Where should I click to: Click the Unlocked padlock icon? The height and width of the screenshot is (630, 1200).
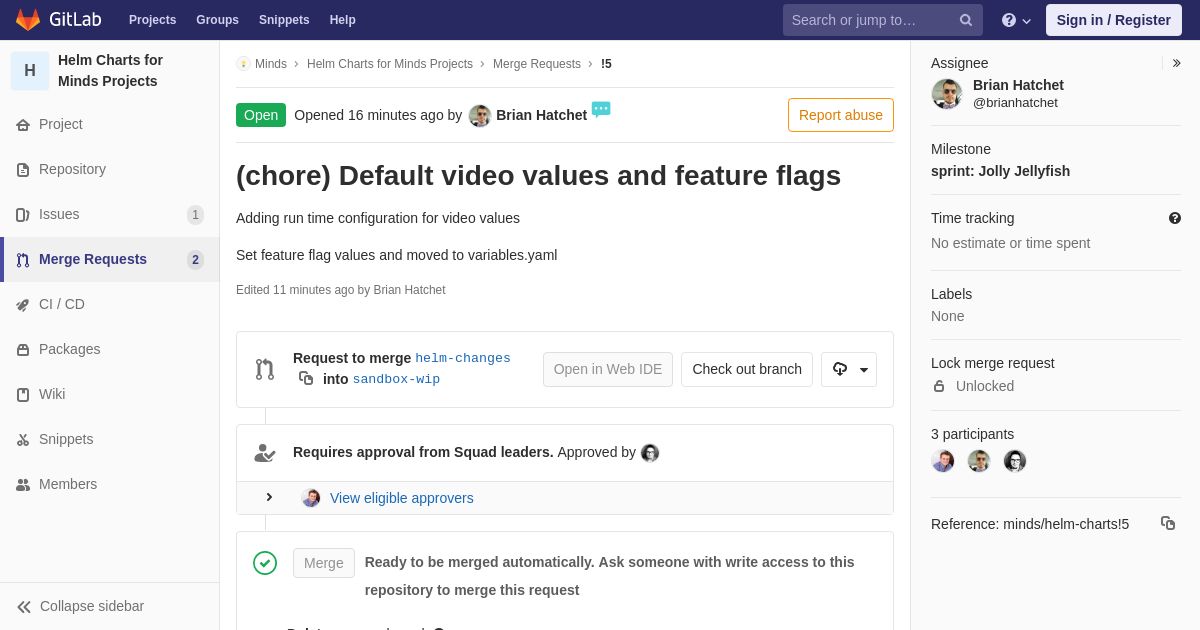pyautogui.click(x=939, y=386)
